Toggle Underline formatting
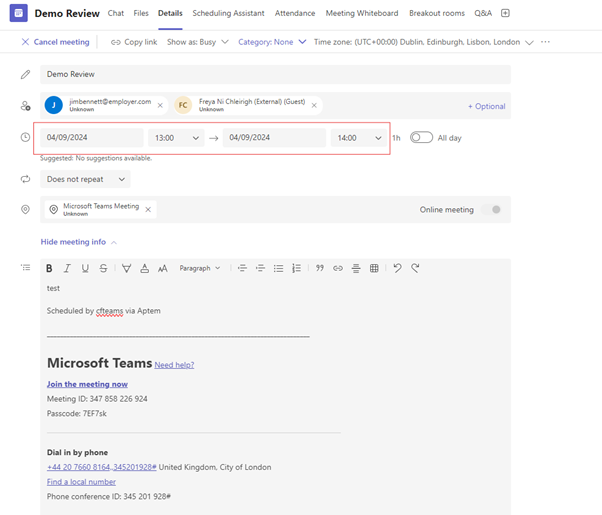This screenshot has height=515, width=602. coord(85,268)
